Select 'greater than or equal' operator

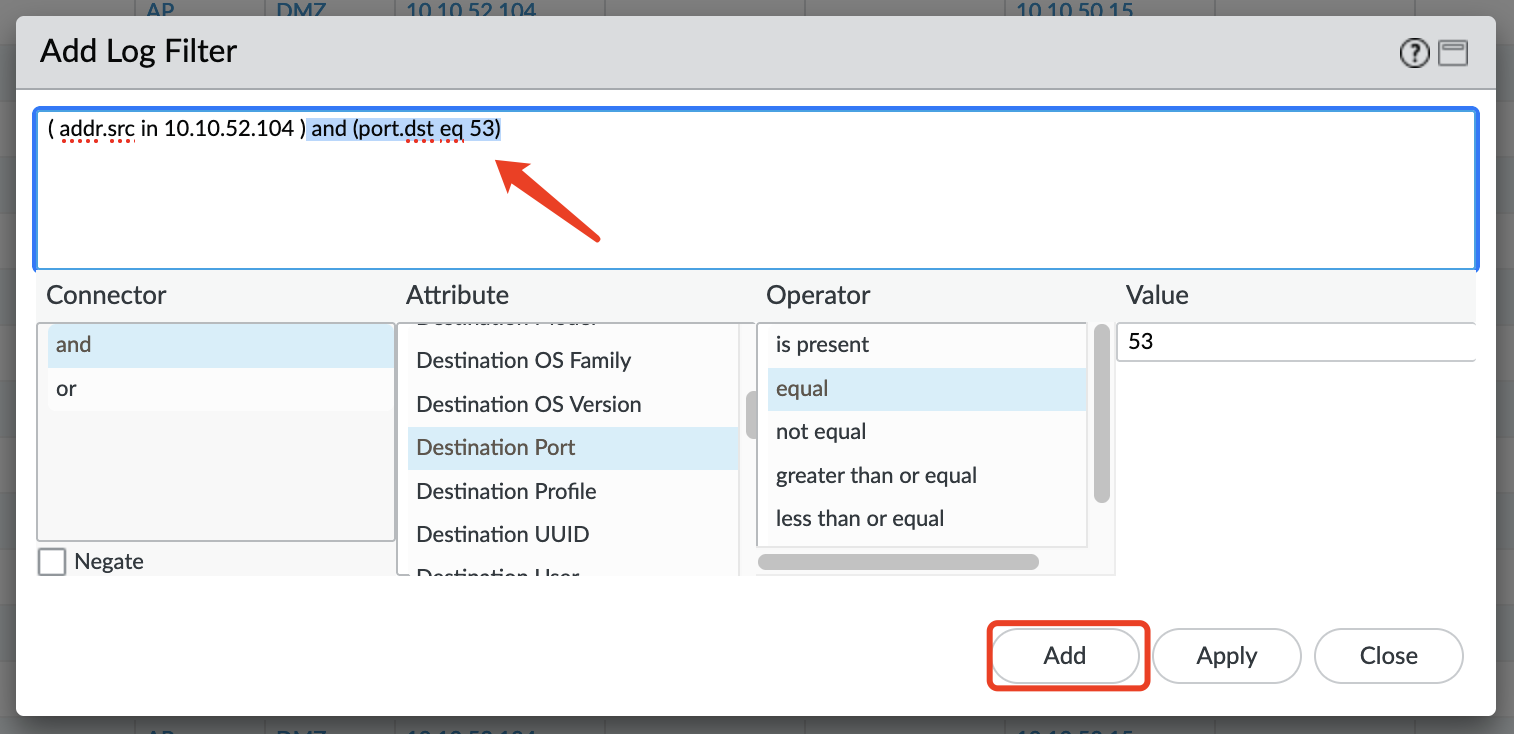927,476
